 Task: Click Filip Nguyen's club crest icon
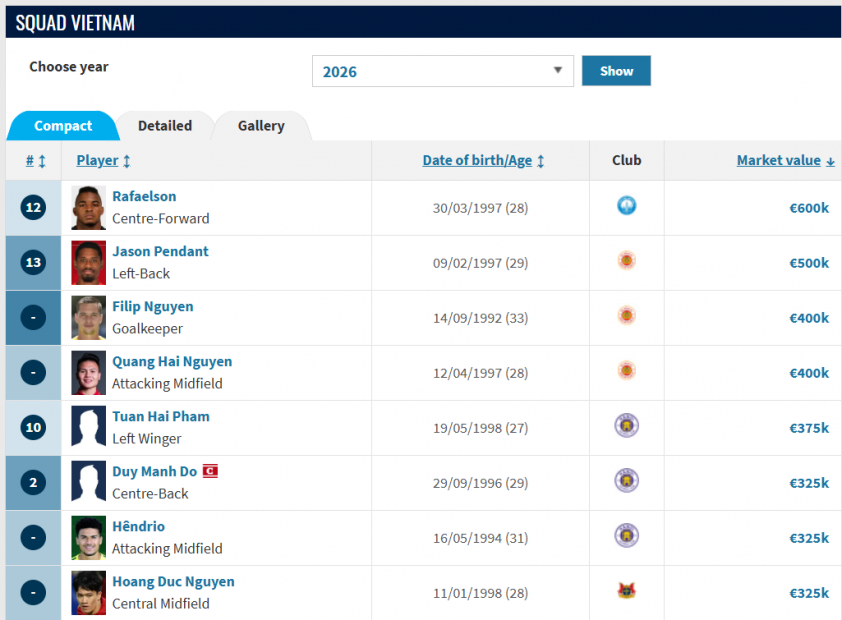click(627, 316)
